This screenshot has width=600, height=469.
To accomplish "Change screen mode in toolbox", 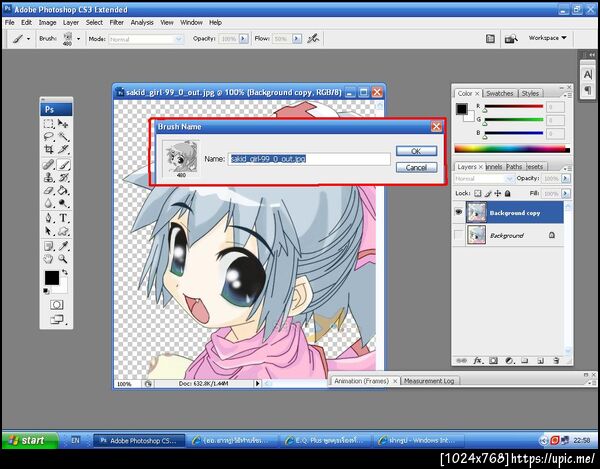I will (57, 319).
